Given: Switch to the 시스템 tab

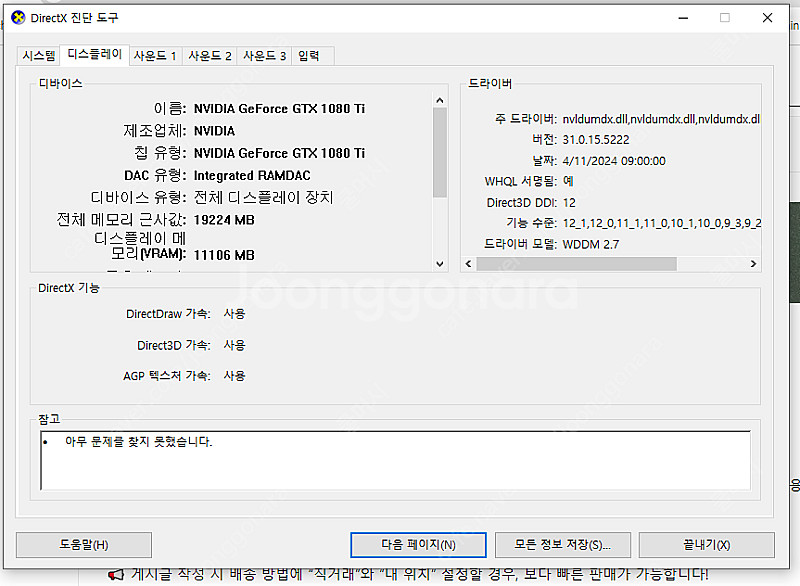Looking at the screenshot, I should 39,56.
